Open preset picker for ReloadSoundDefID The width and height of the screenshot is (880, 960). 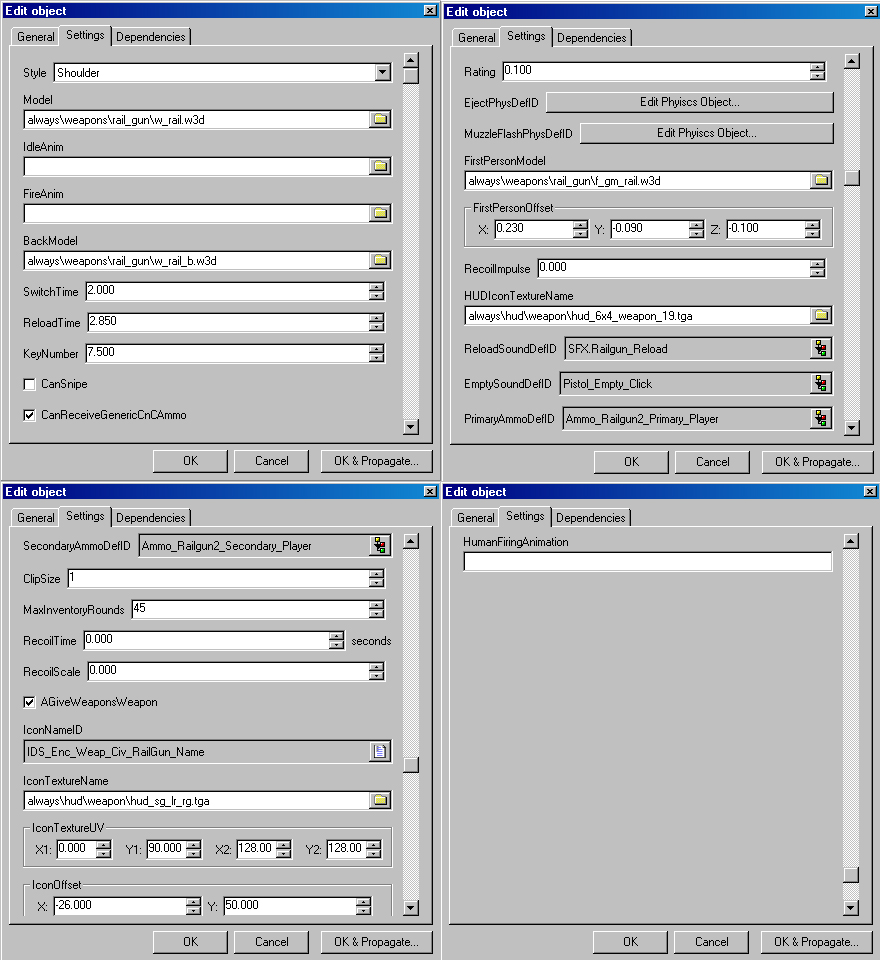click(x=821, y=348)
